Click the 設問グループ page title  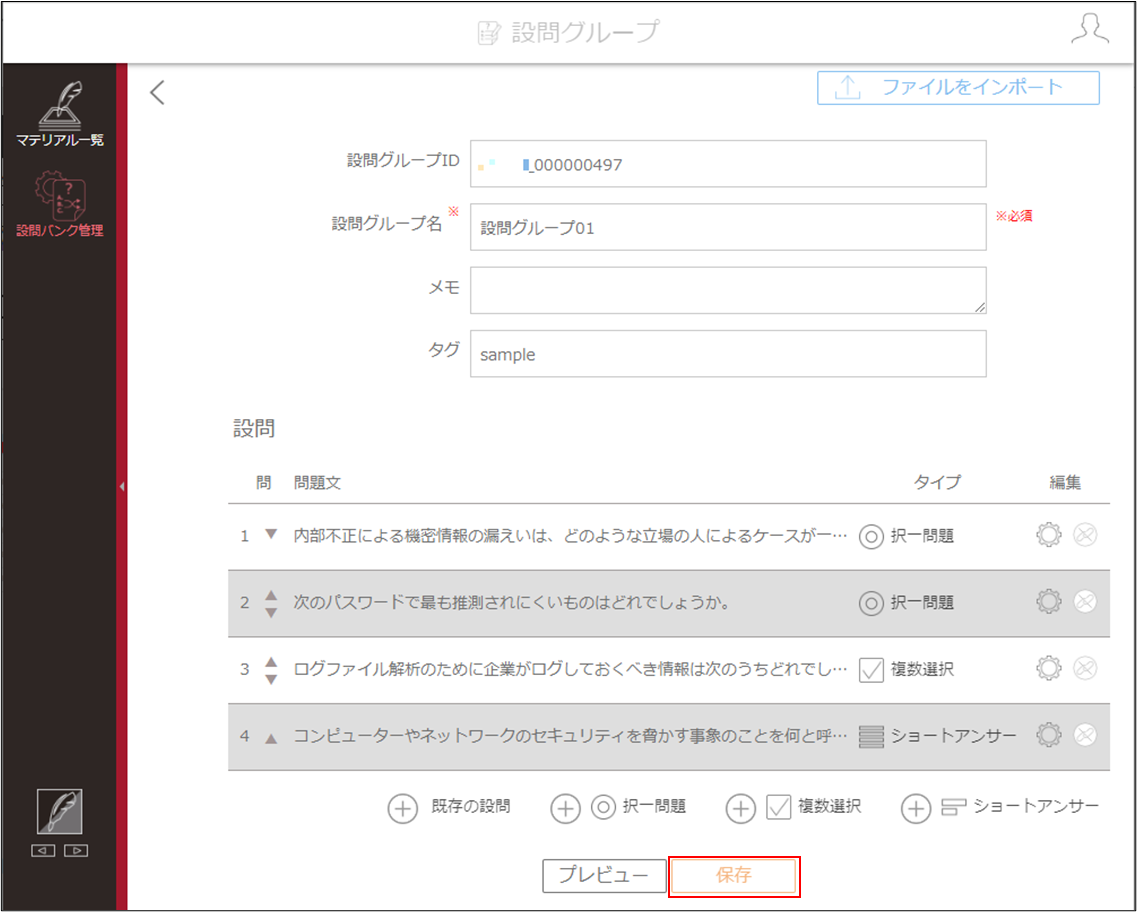(x=585, y=32)
